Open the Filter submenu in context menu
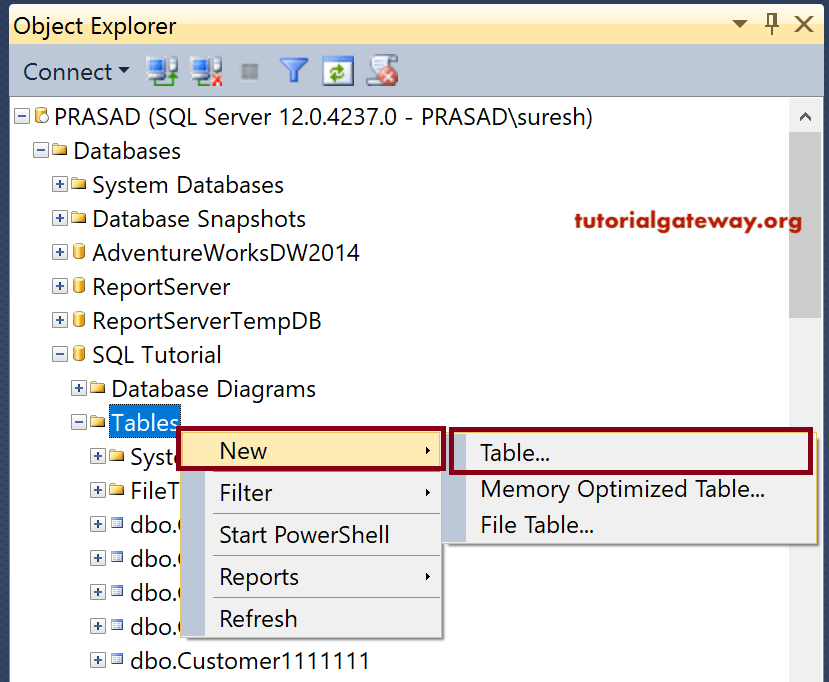This screenshot has width=829, height=682. (x=311, y=493)
